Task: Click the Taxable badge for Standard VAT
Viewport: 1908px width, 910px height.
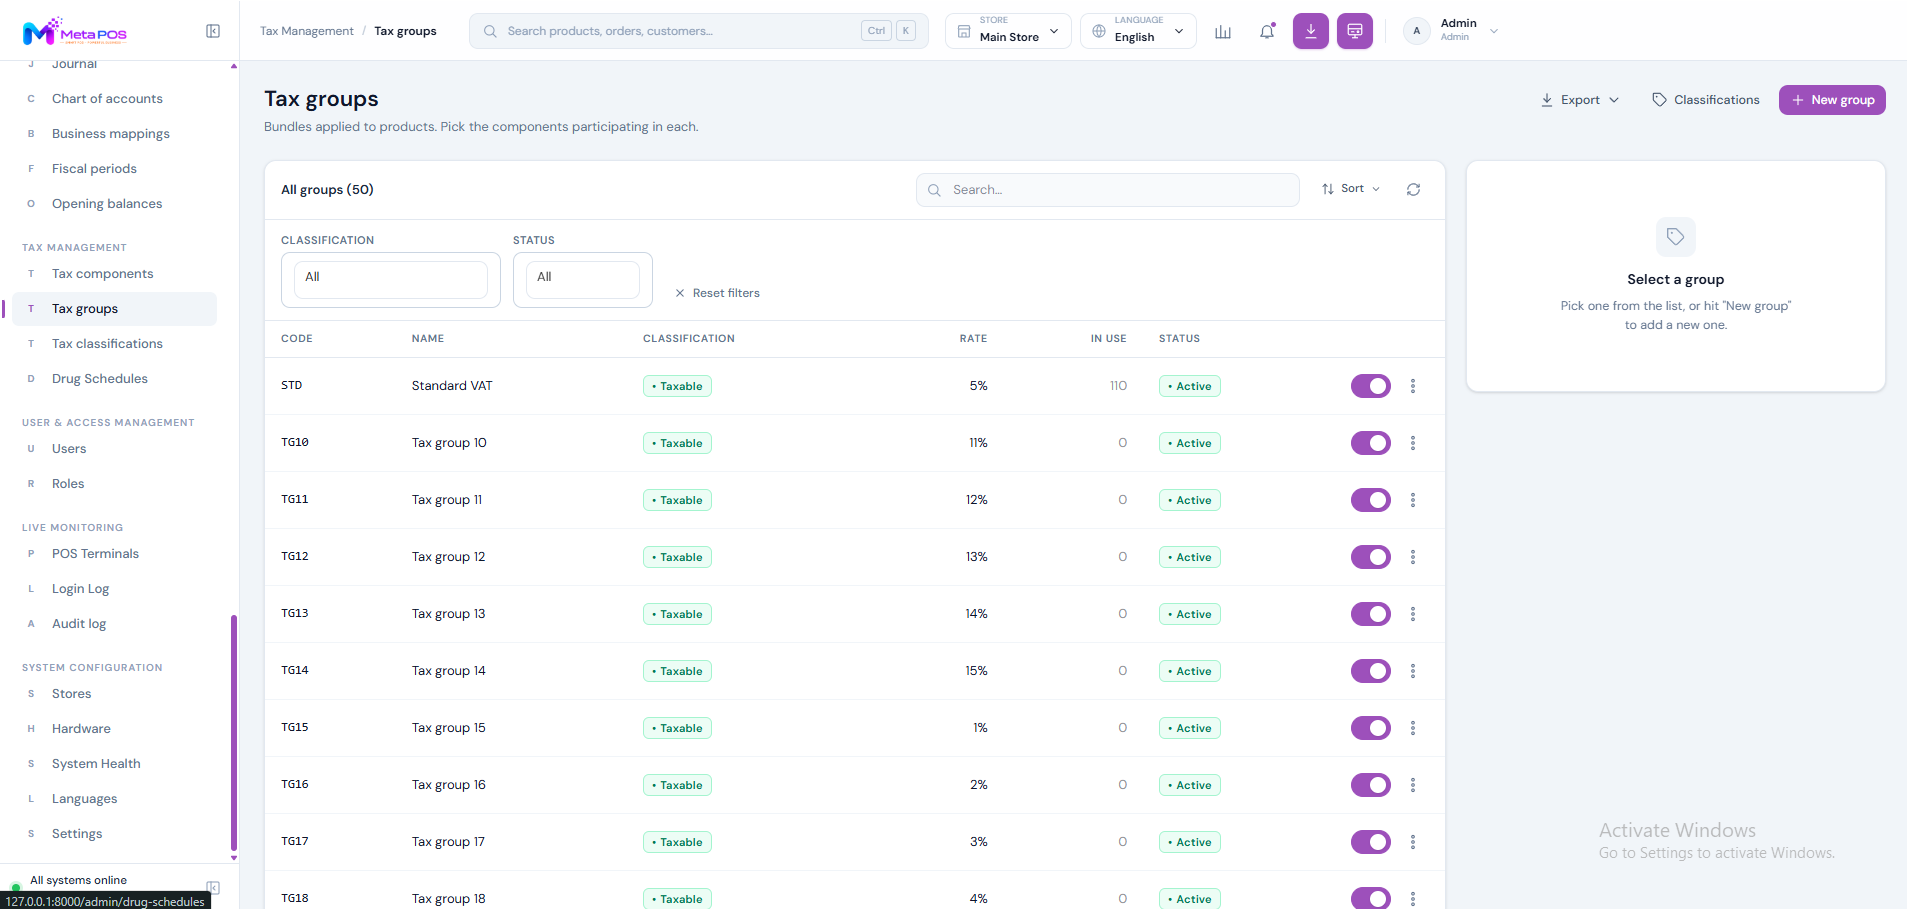Action: pos(677,386)
